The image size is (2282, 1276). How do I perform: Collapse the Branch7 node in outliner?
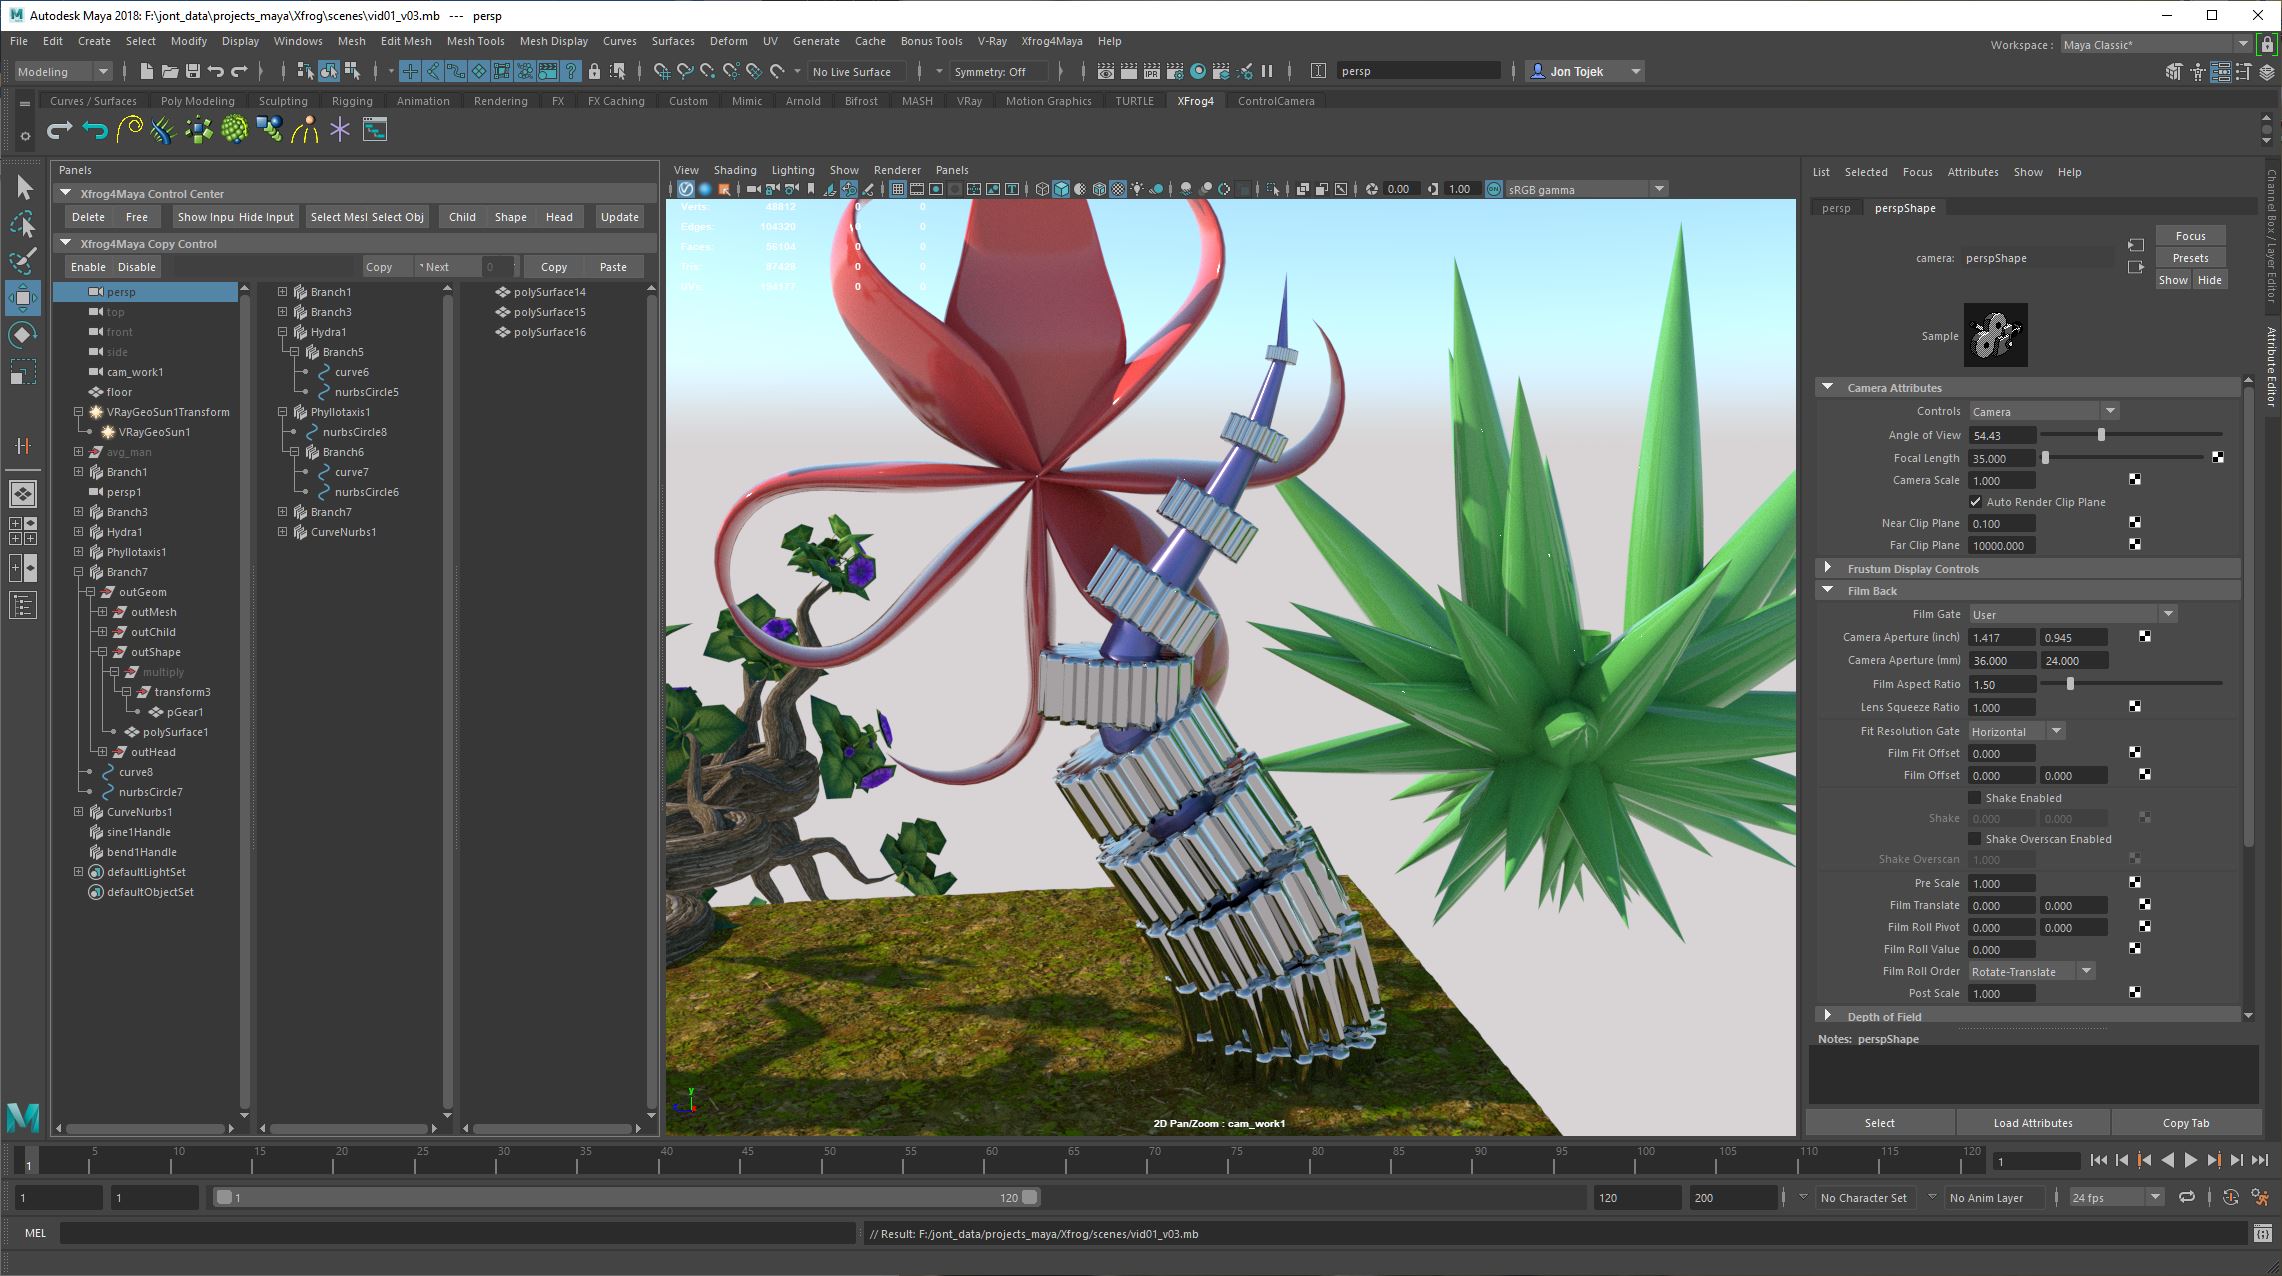79,572
